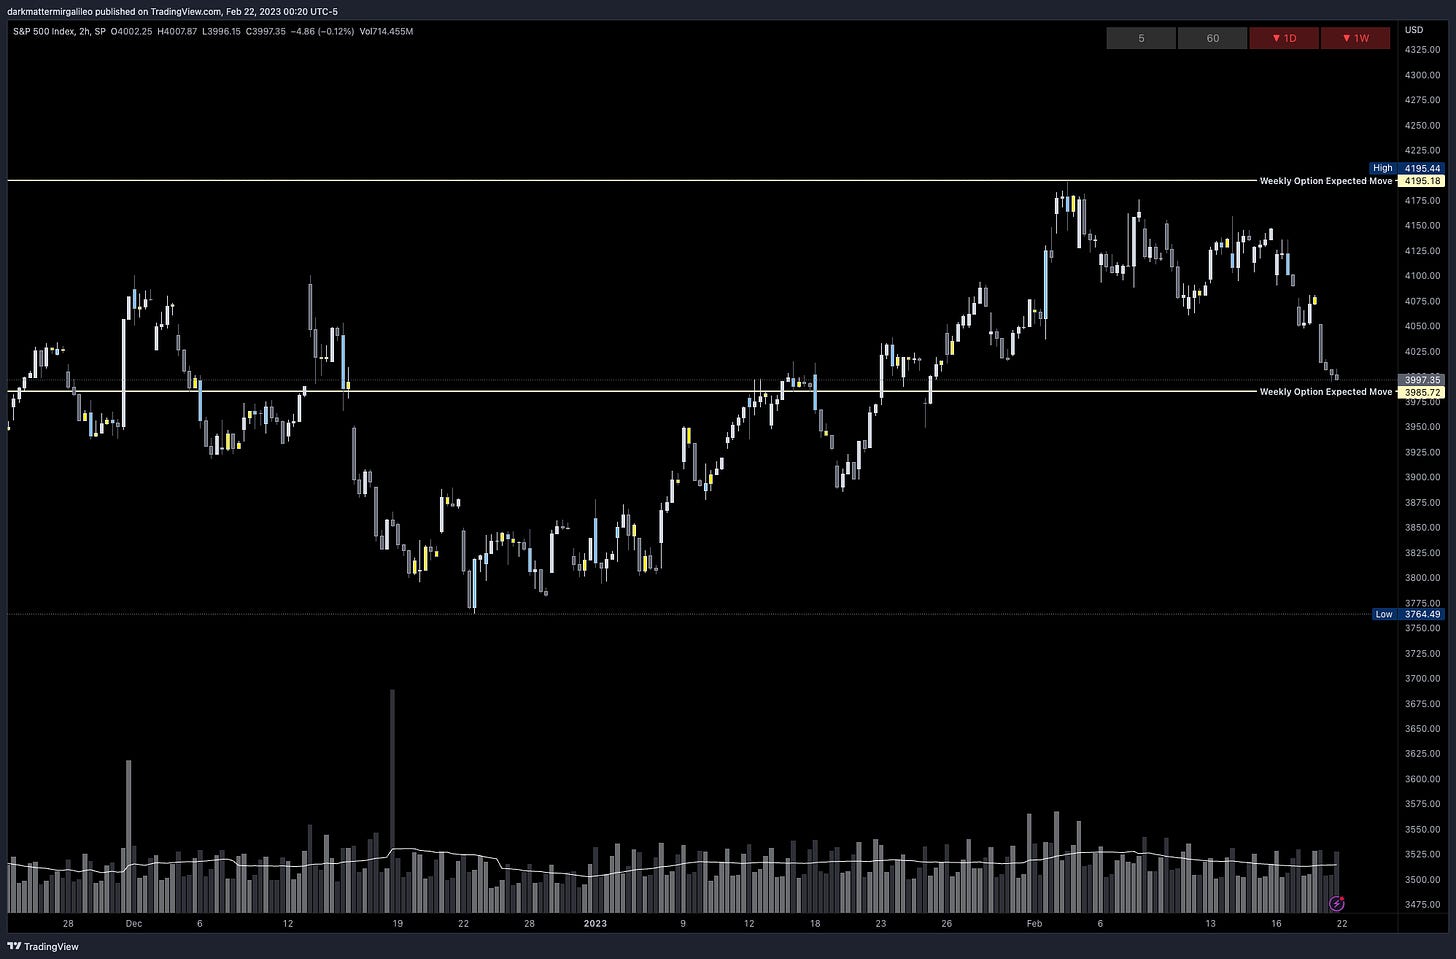1456x959 pixels.
Task: Click the S&P 500 Index symbol legend
Action: click(59, 31)
